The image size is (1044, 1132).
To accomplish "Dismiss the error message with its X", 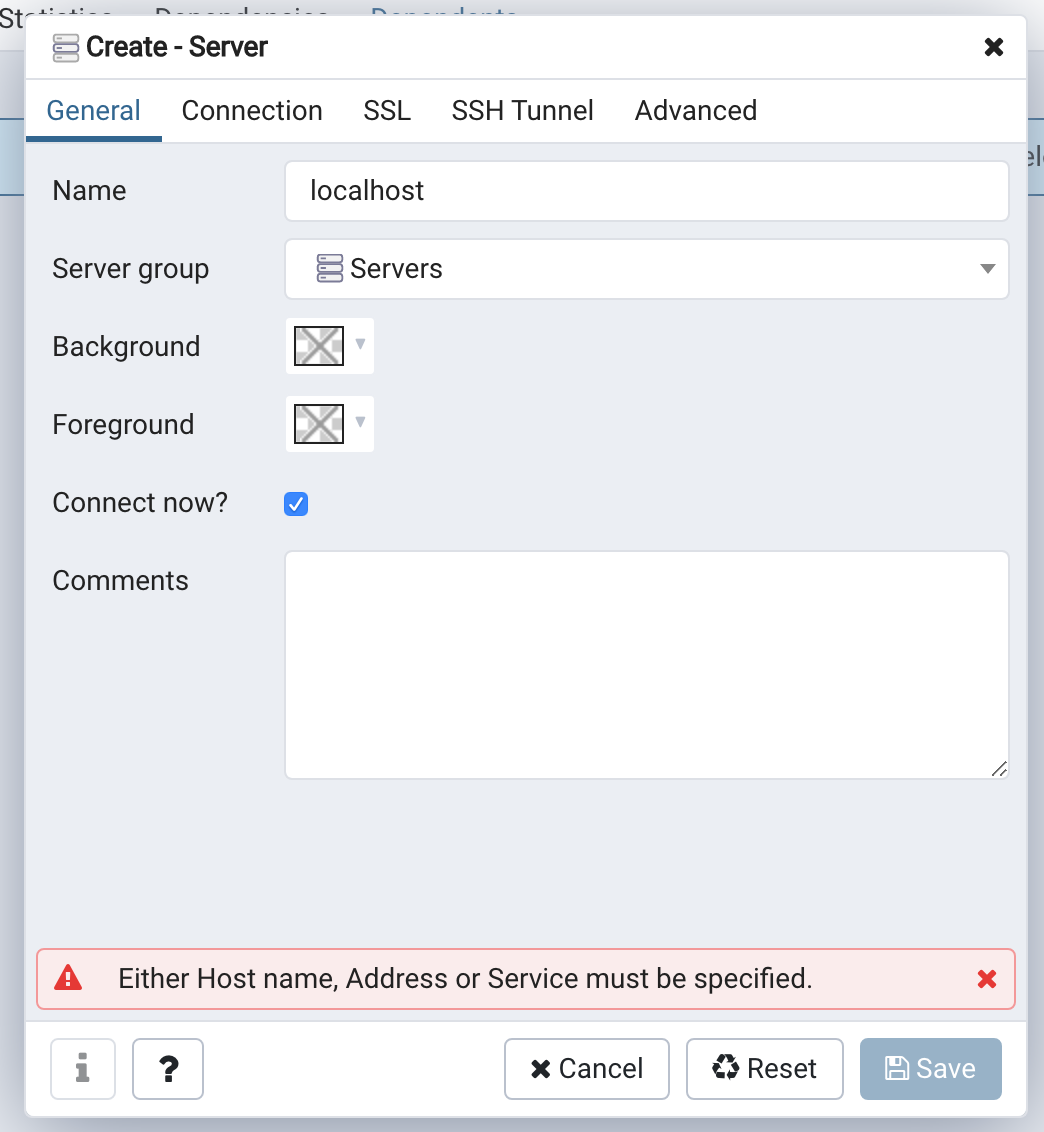I will (987, 979).
